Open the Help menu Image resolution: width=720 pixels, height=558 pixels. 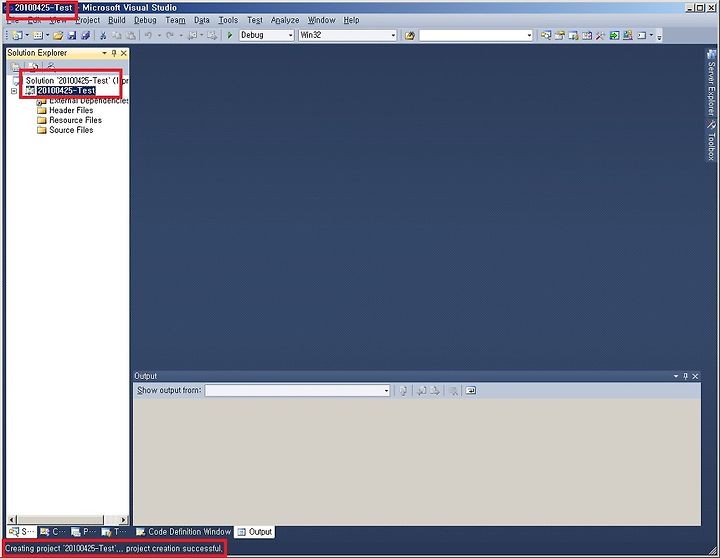click(x=351, y=20)
